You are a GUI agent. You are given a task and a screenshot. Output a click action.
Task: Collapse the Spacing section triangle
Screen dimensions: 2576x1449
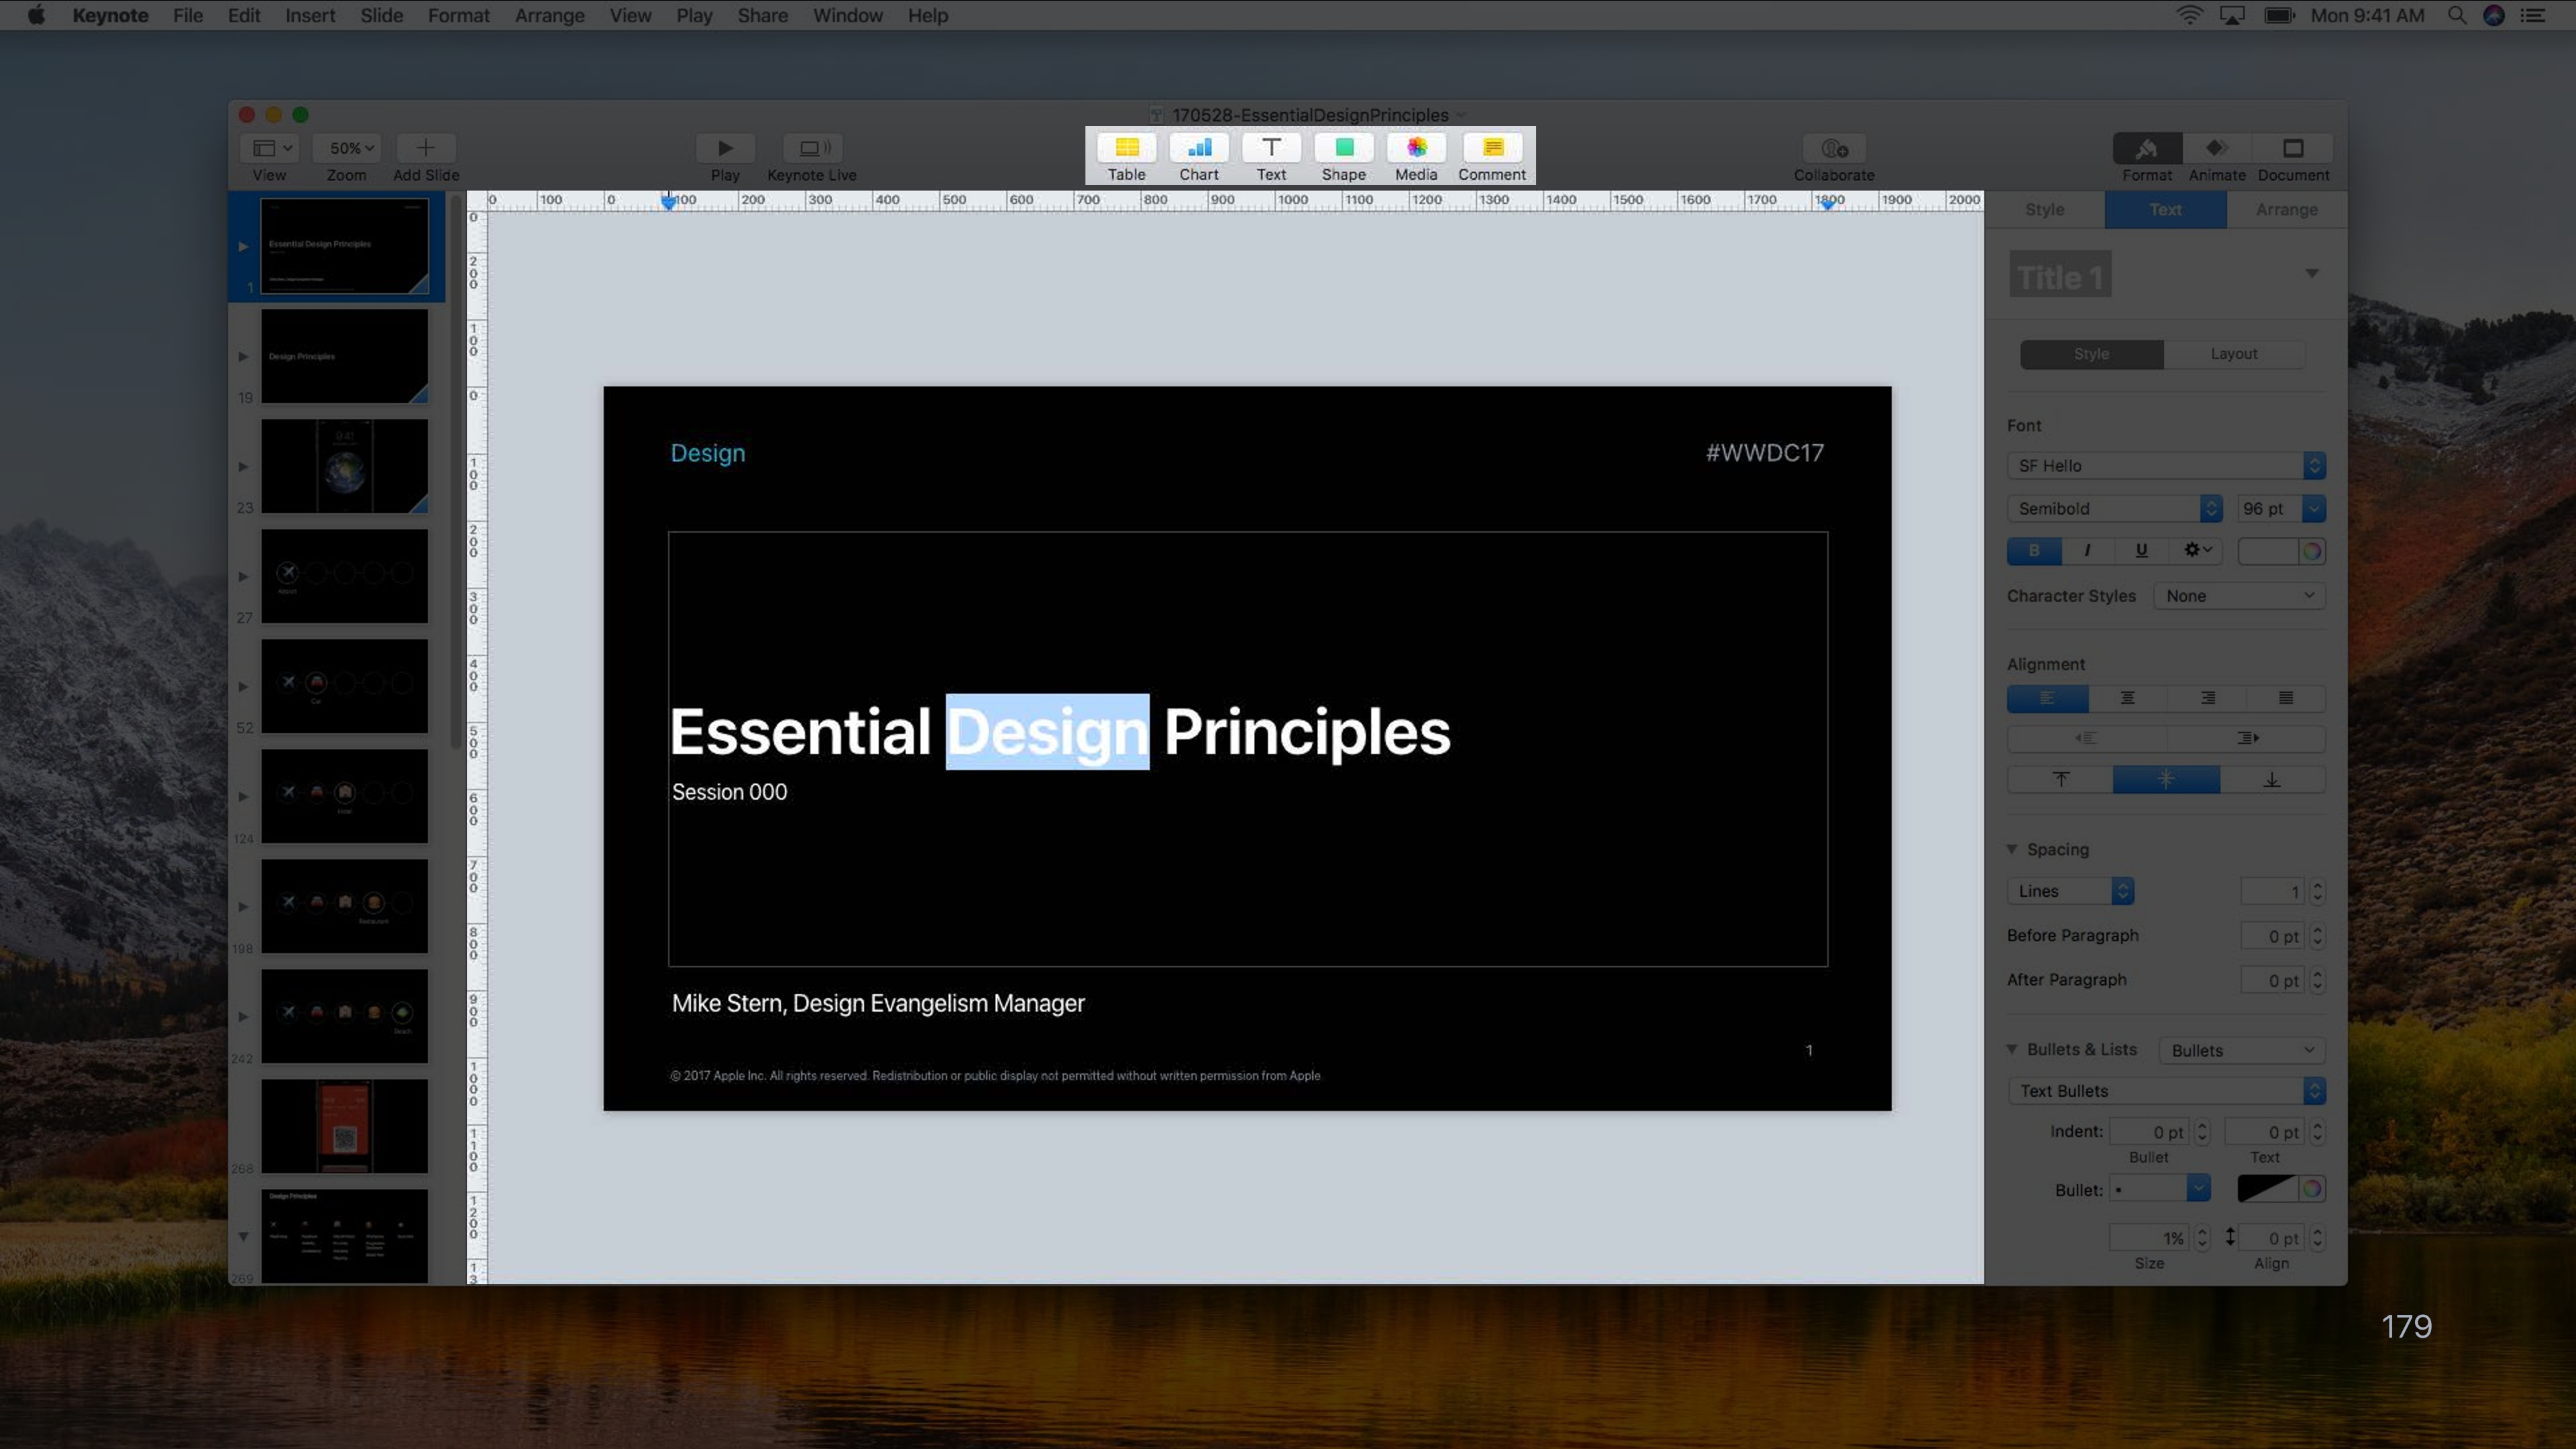[2012, 849]
